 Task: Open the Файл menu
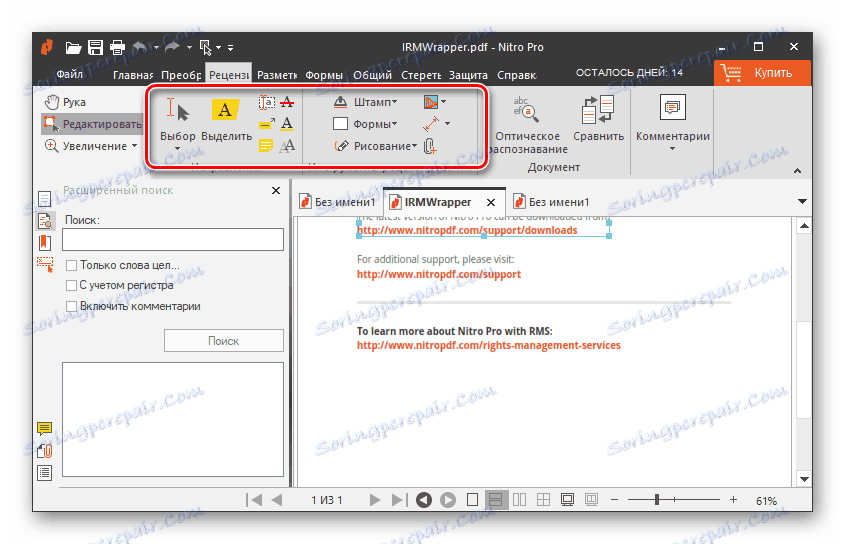point(70,74)
